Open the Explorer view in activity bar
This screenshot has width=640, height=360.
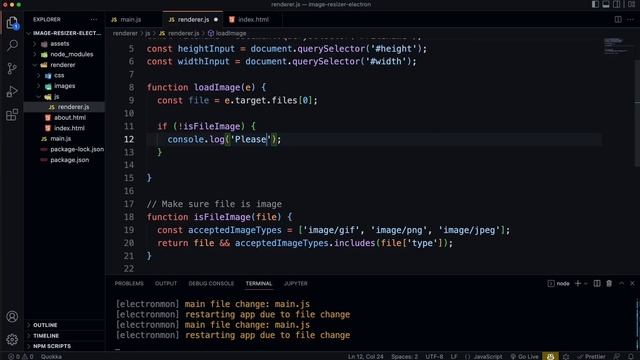(12, 23)
